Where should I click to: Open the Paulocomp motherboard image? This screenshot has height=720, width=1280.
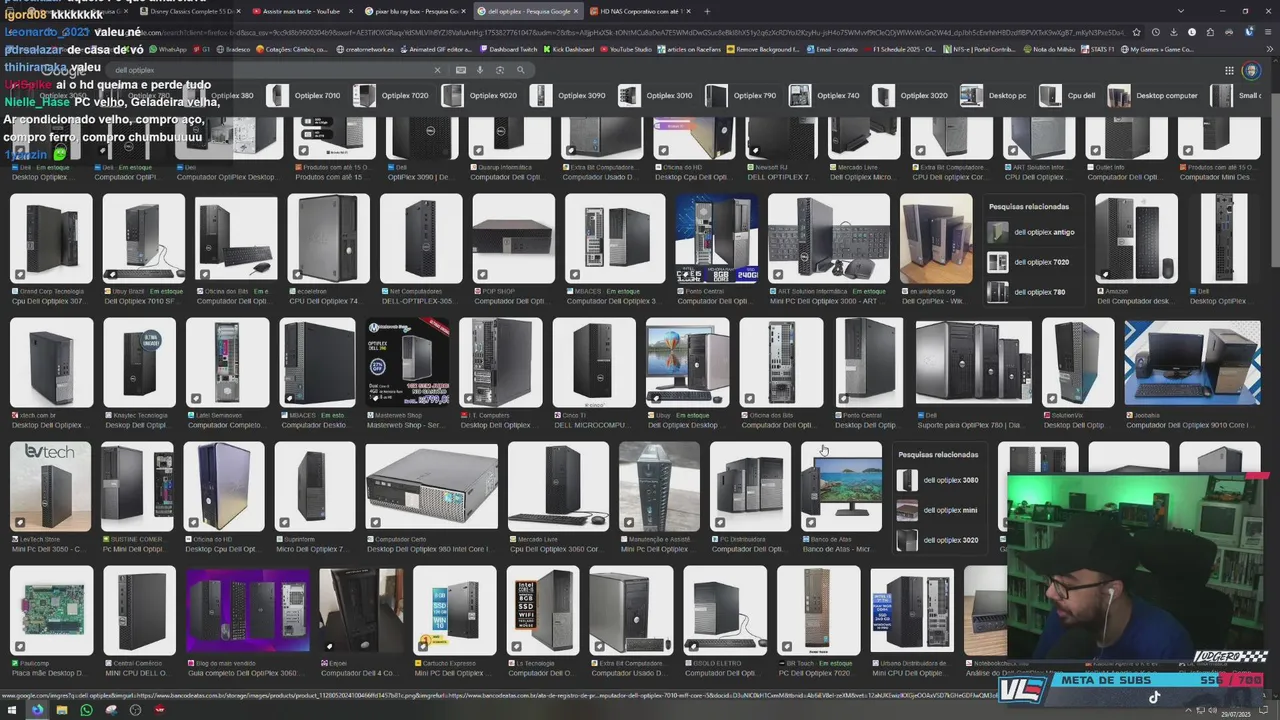(x=50, y=611)
